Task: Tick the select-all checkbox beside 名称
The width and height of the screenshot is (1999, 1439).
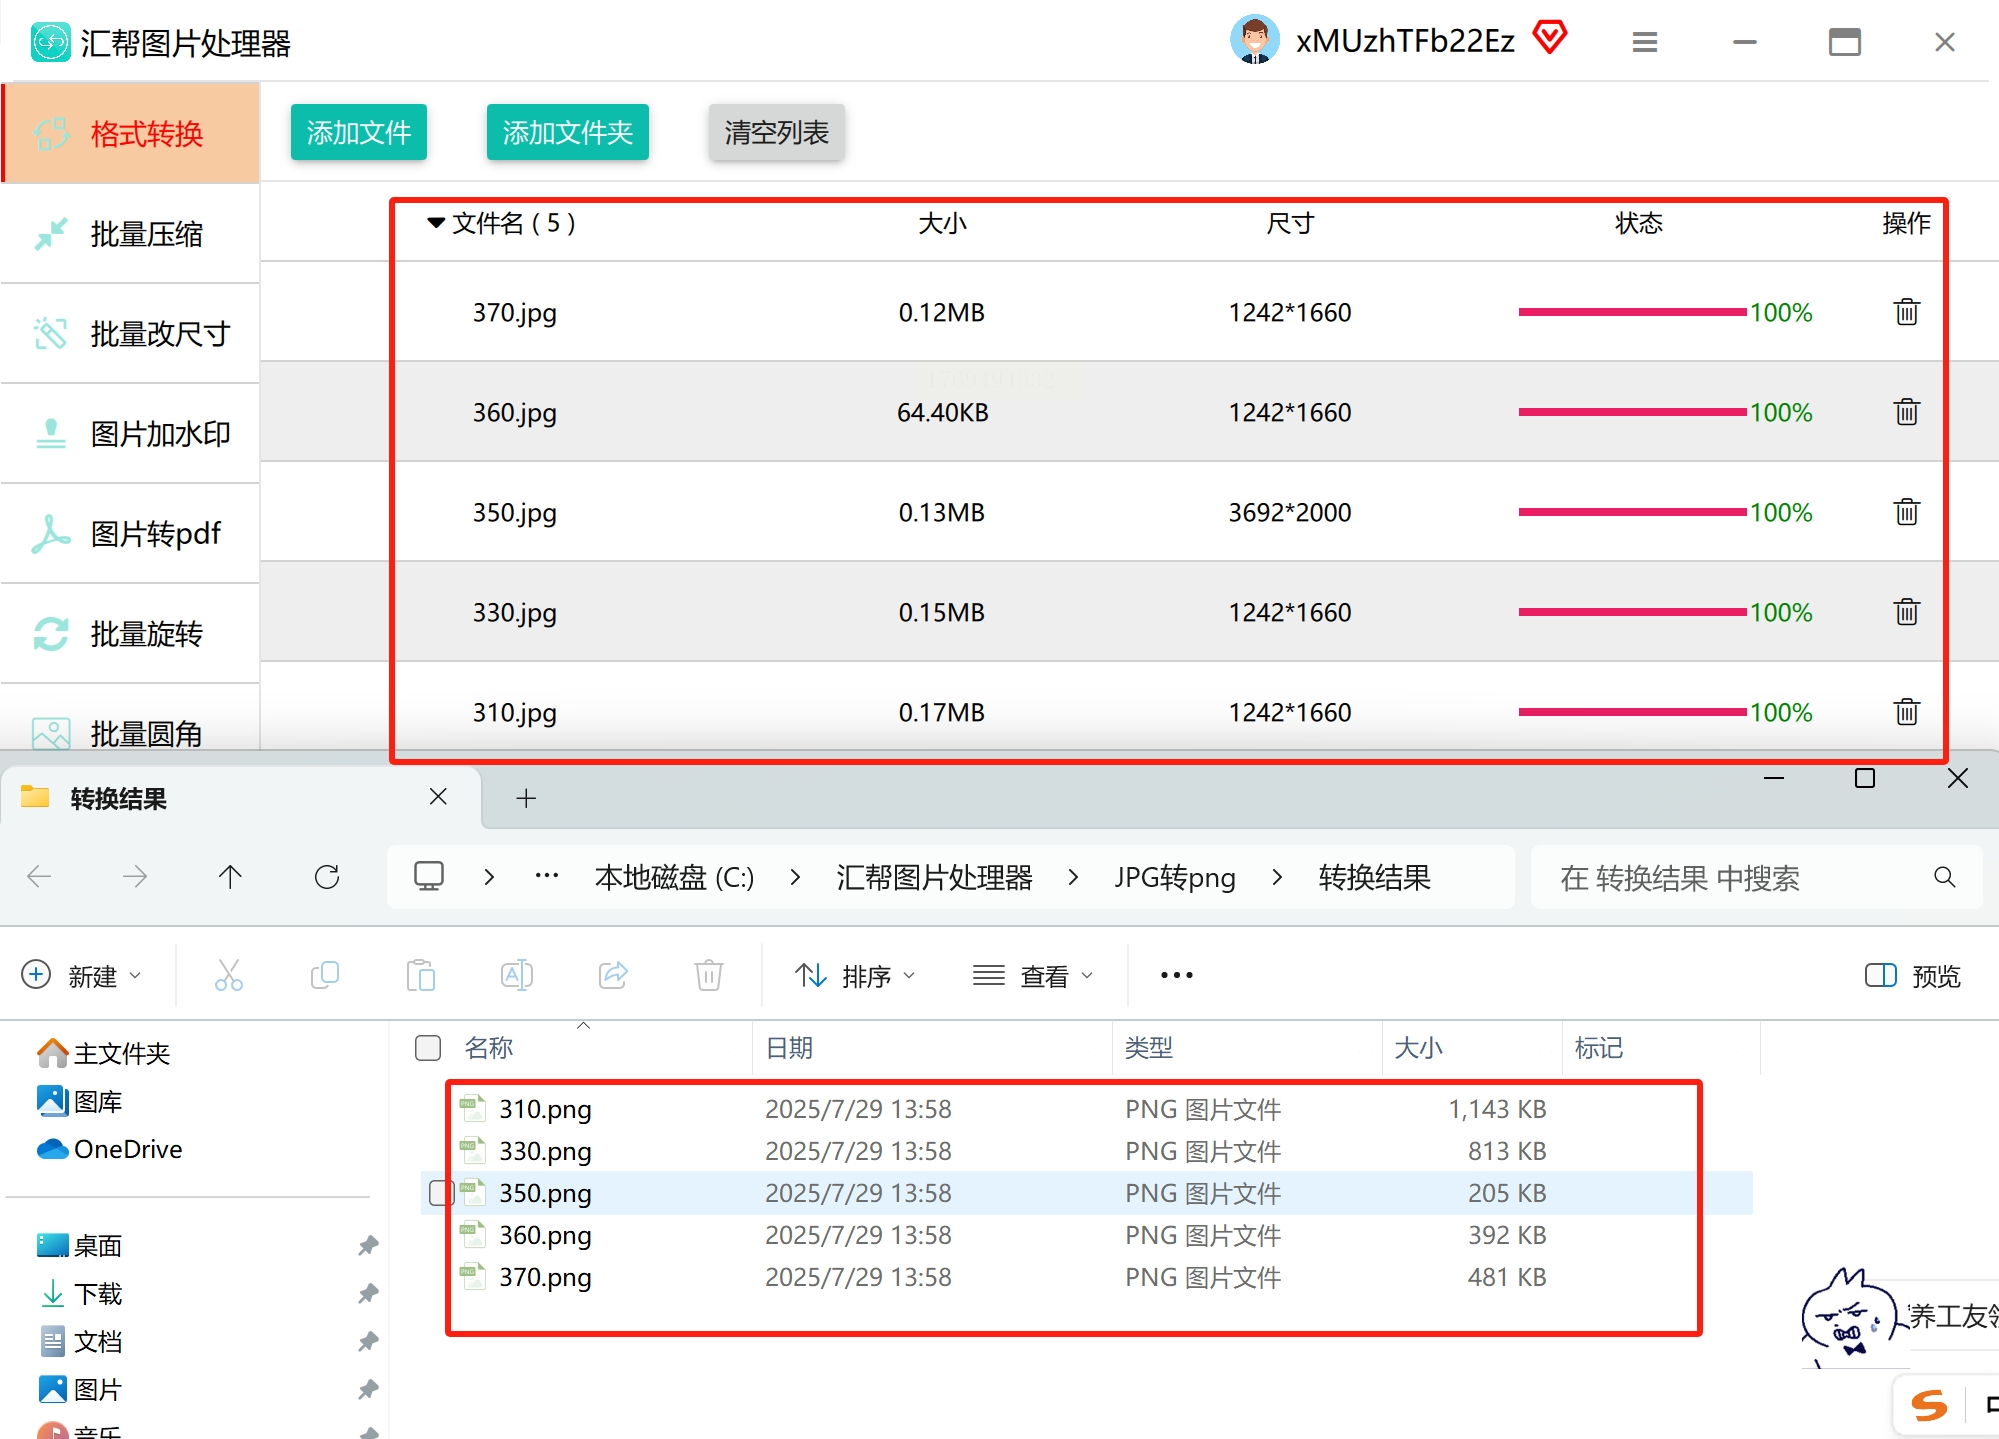Action: coord(428,1047)
